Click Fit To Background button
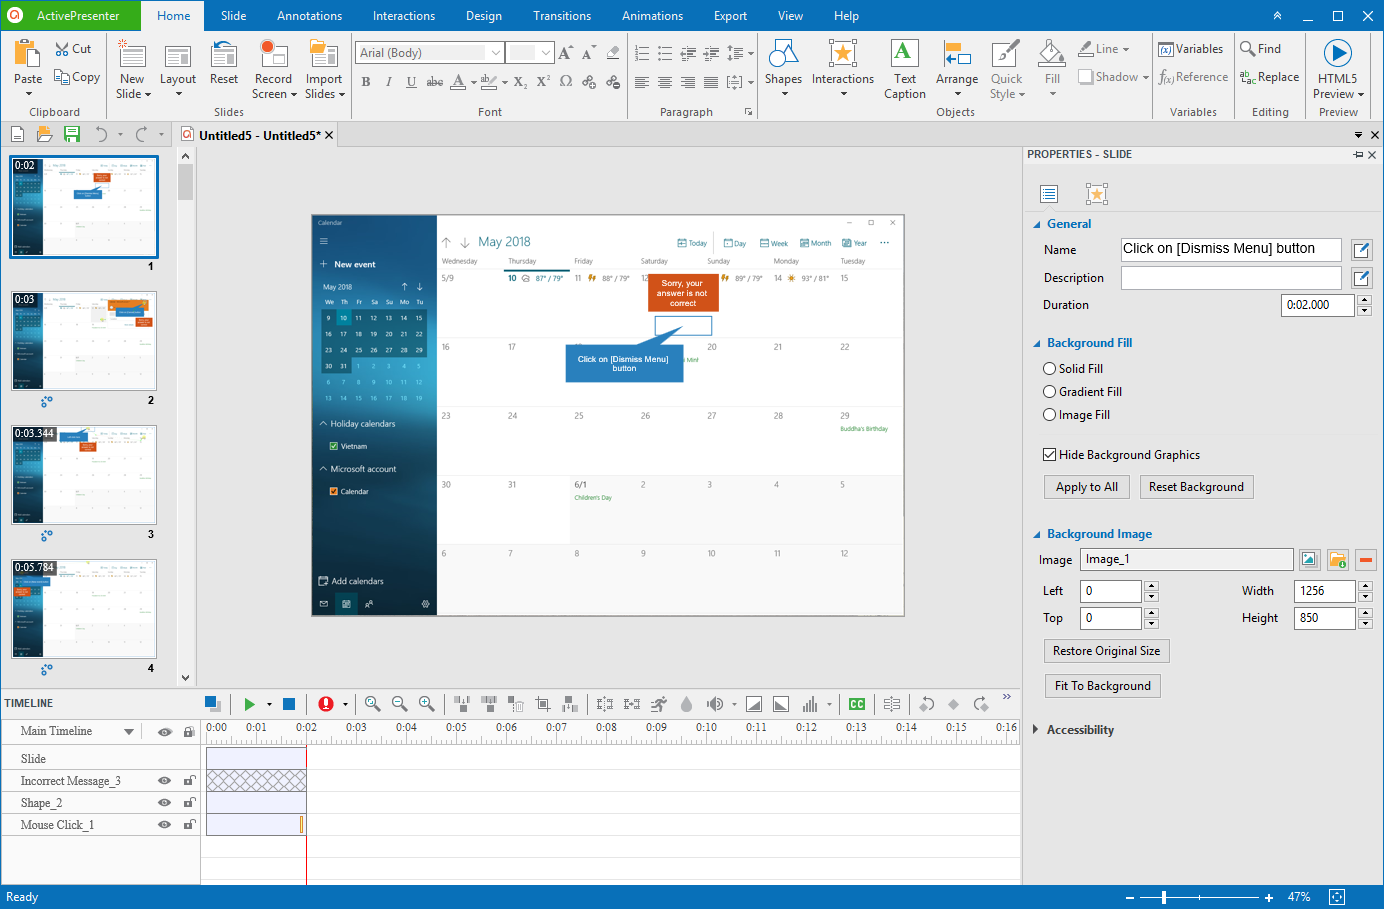1384x909 pixels. point(1102,686)
